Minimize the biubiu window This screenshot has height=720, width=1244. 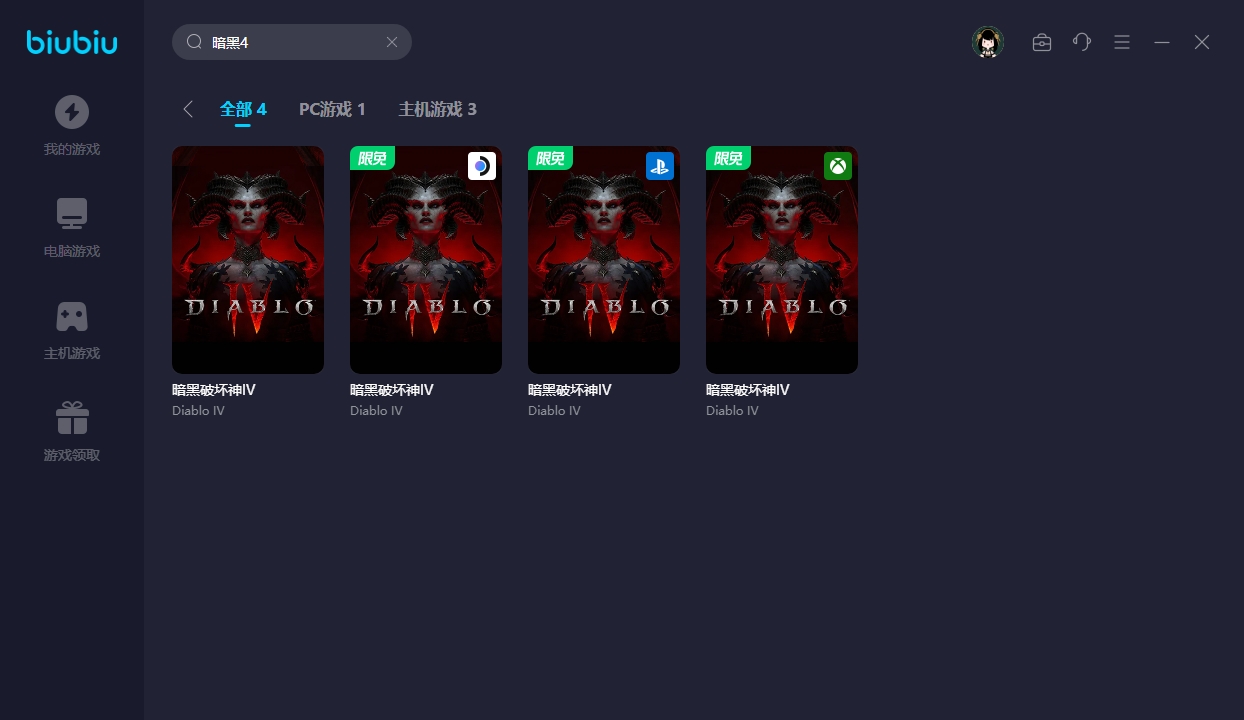click(x=1162, y=42)
